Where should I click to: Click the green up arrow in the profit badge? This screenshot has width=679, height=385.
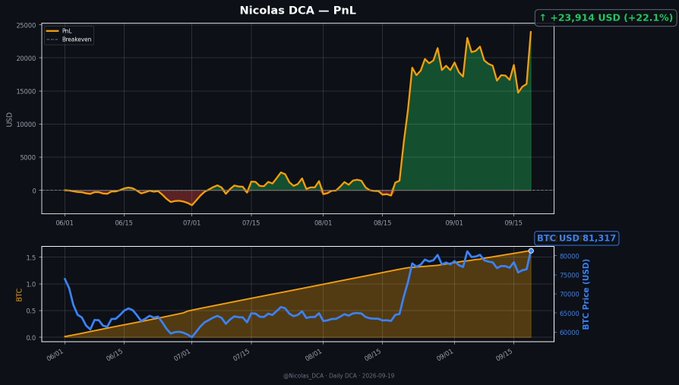543,18
